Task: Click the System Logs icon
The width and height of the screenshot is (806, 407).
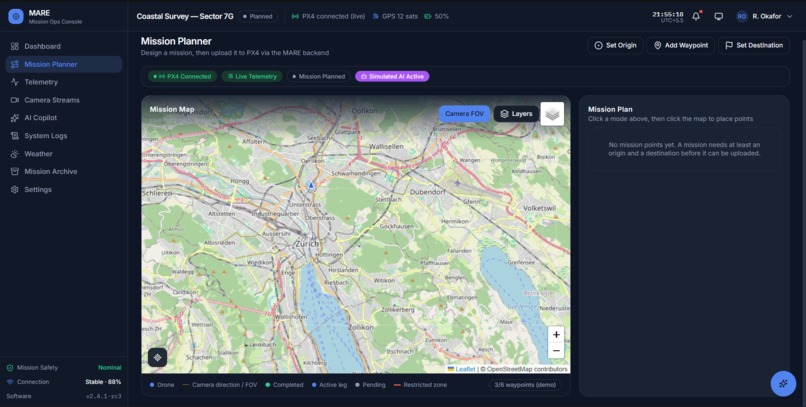Action: [x=14, y=136]
